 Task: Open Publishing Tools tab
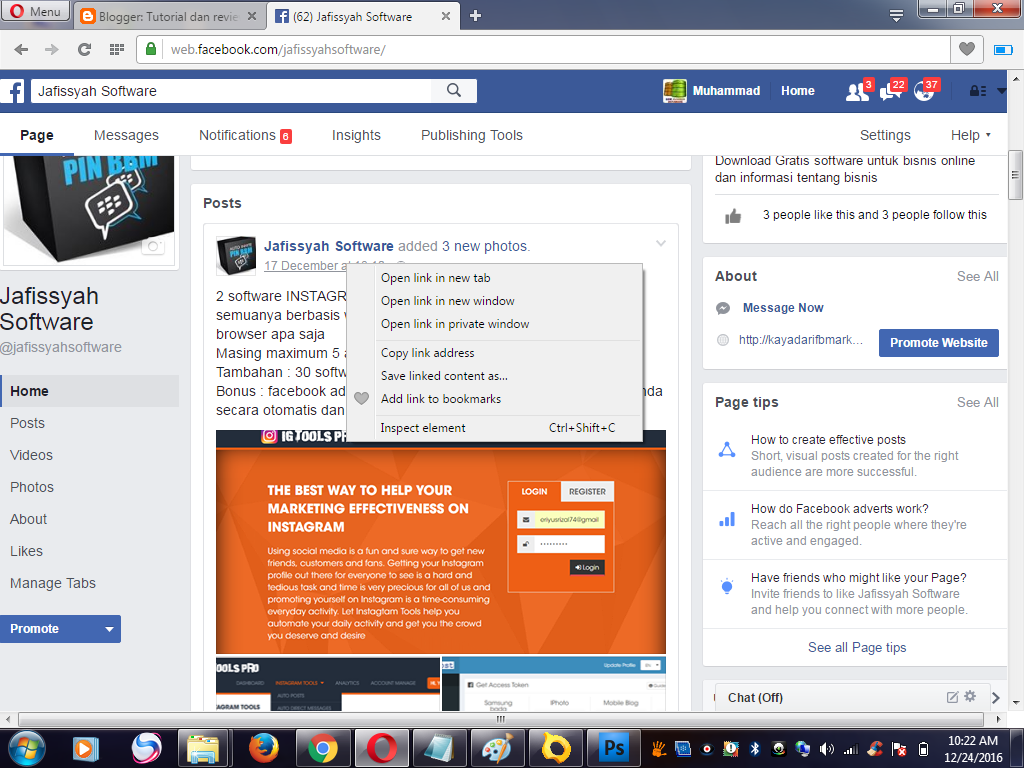[x=472, y=135]
